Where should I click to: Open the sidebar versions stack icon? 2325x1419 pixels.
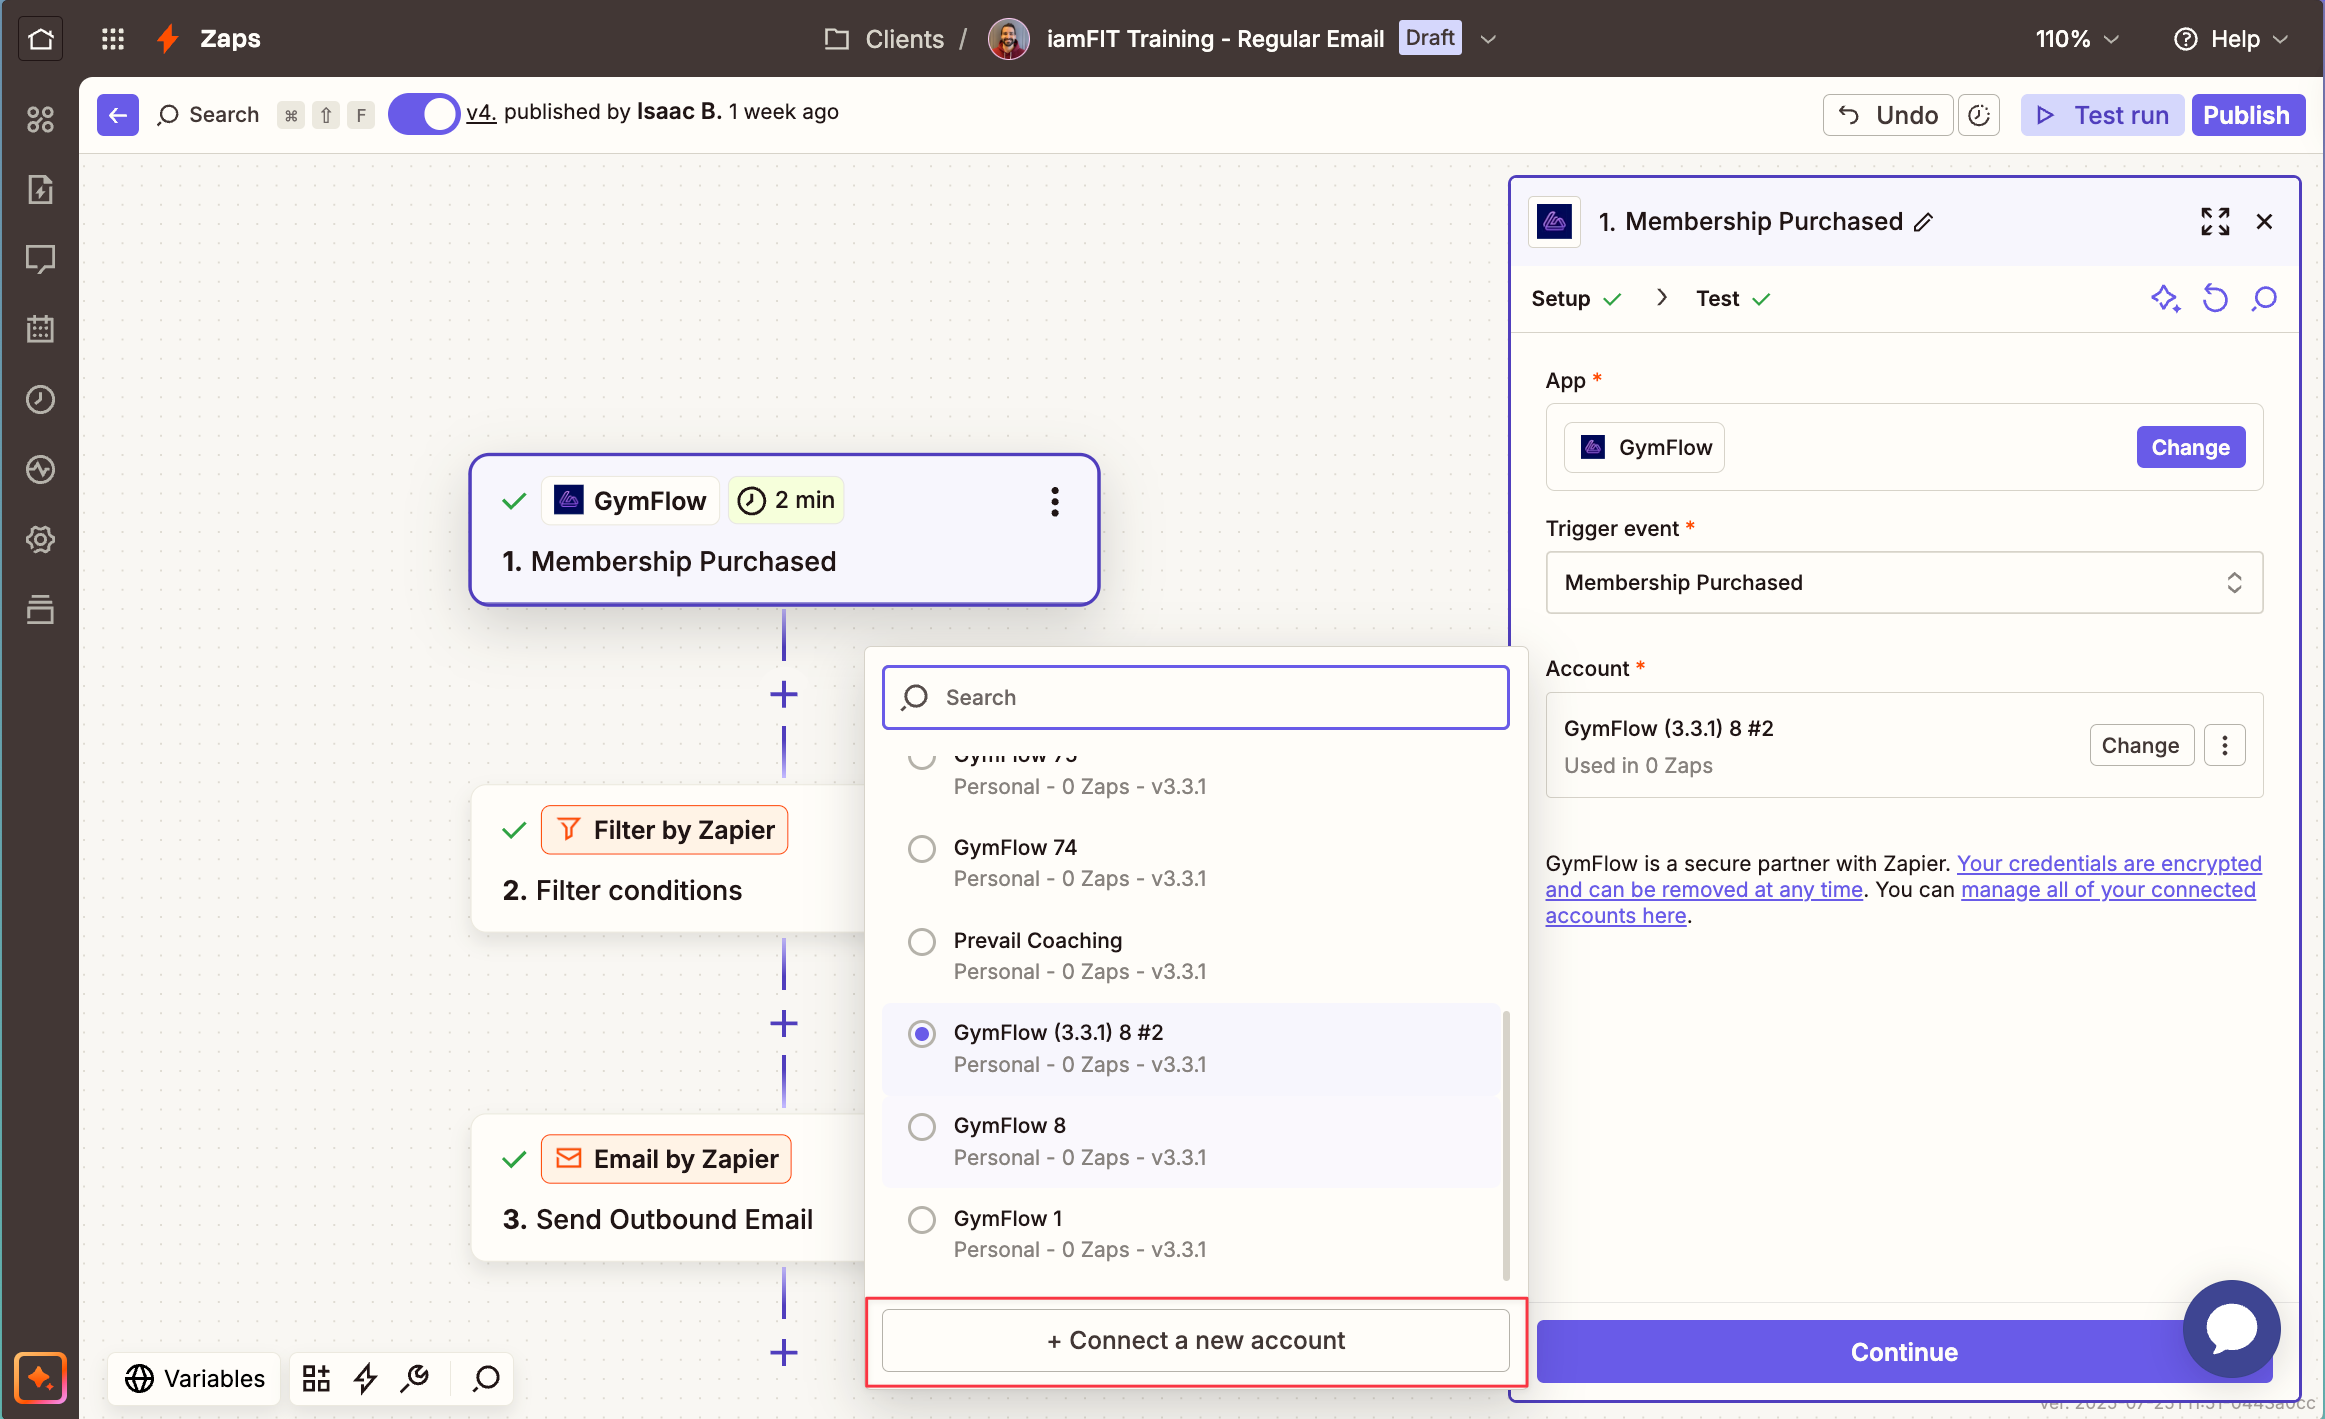[x=41, y=609]
